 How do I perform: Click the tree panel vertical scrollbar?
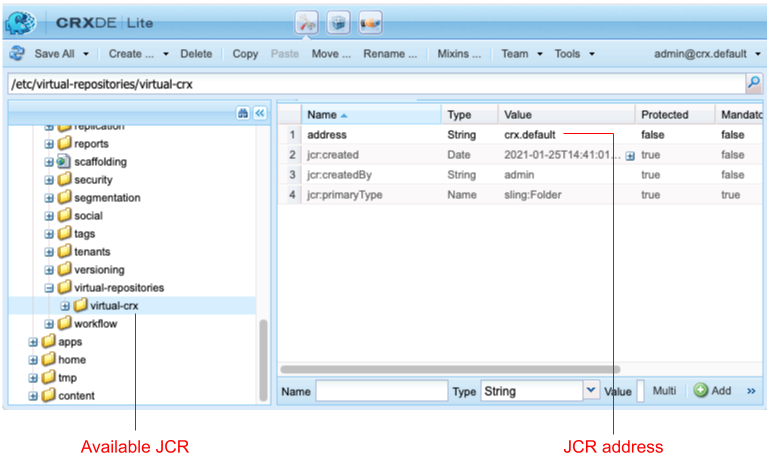264,360
